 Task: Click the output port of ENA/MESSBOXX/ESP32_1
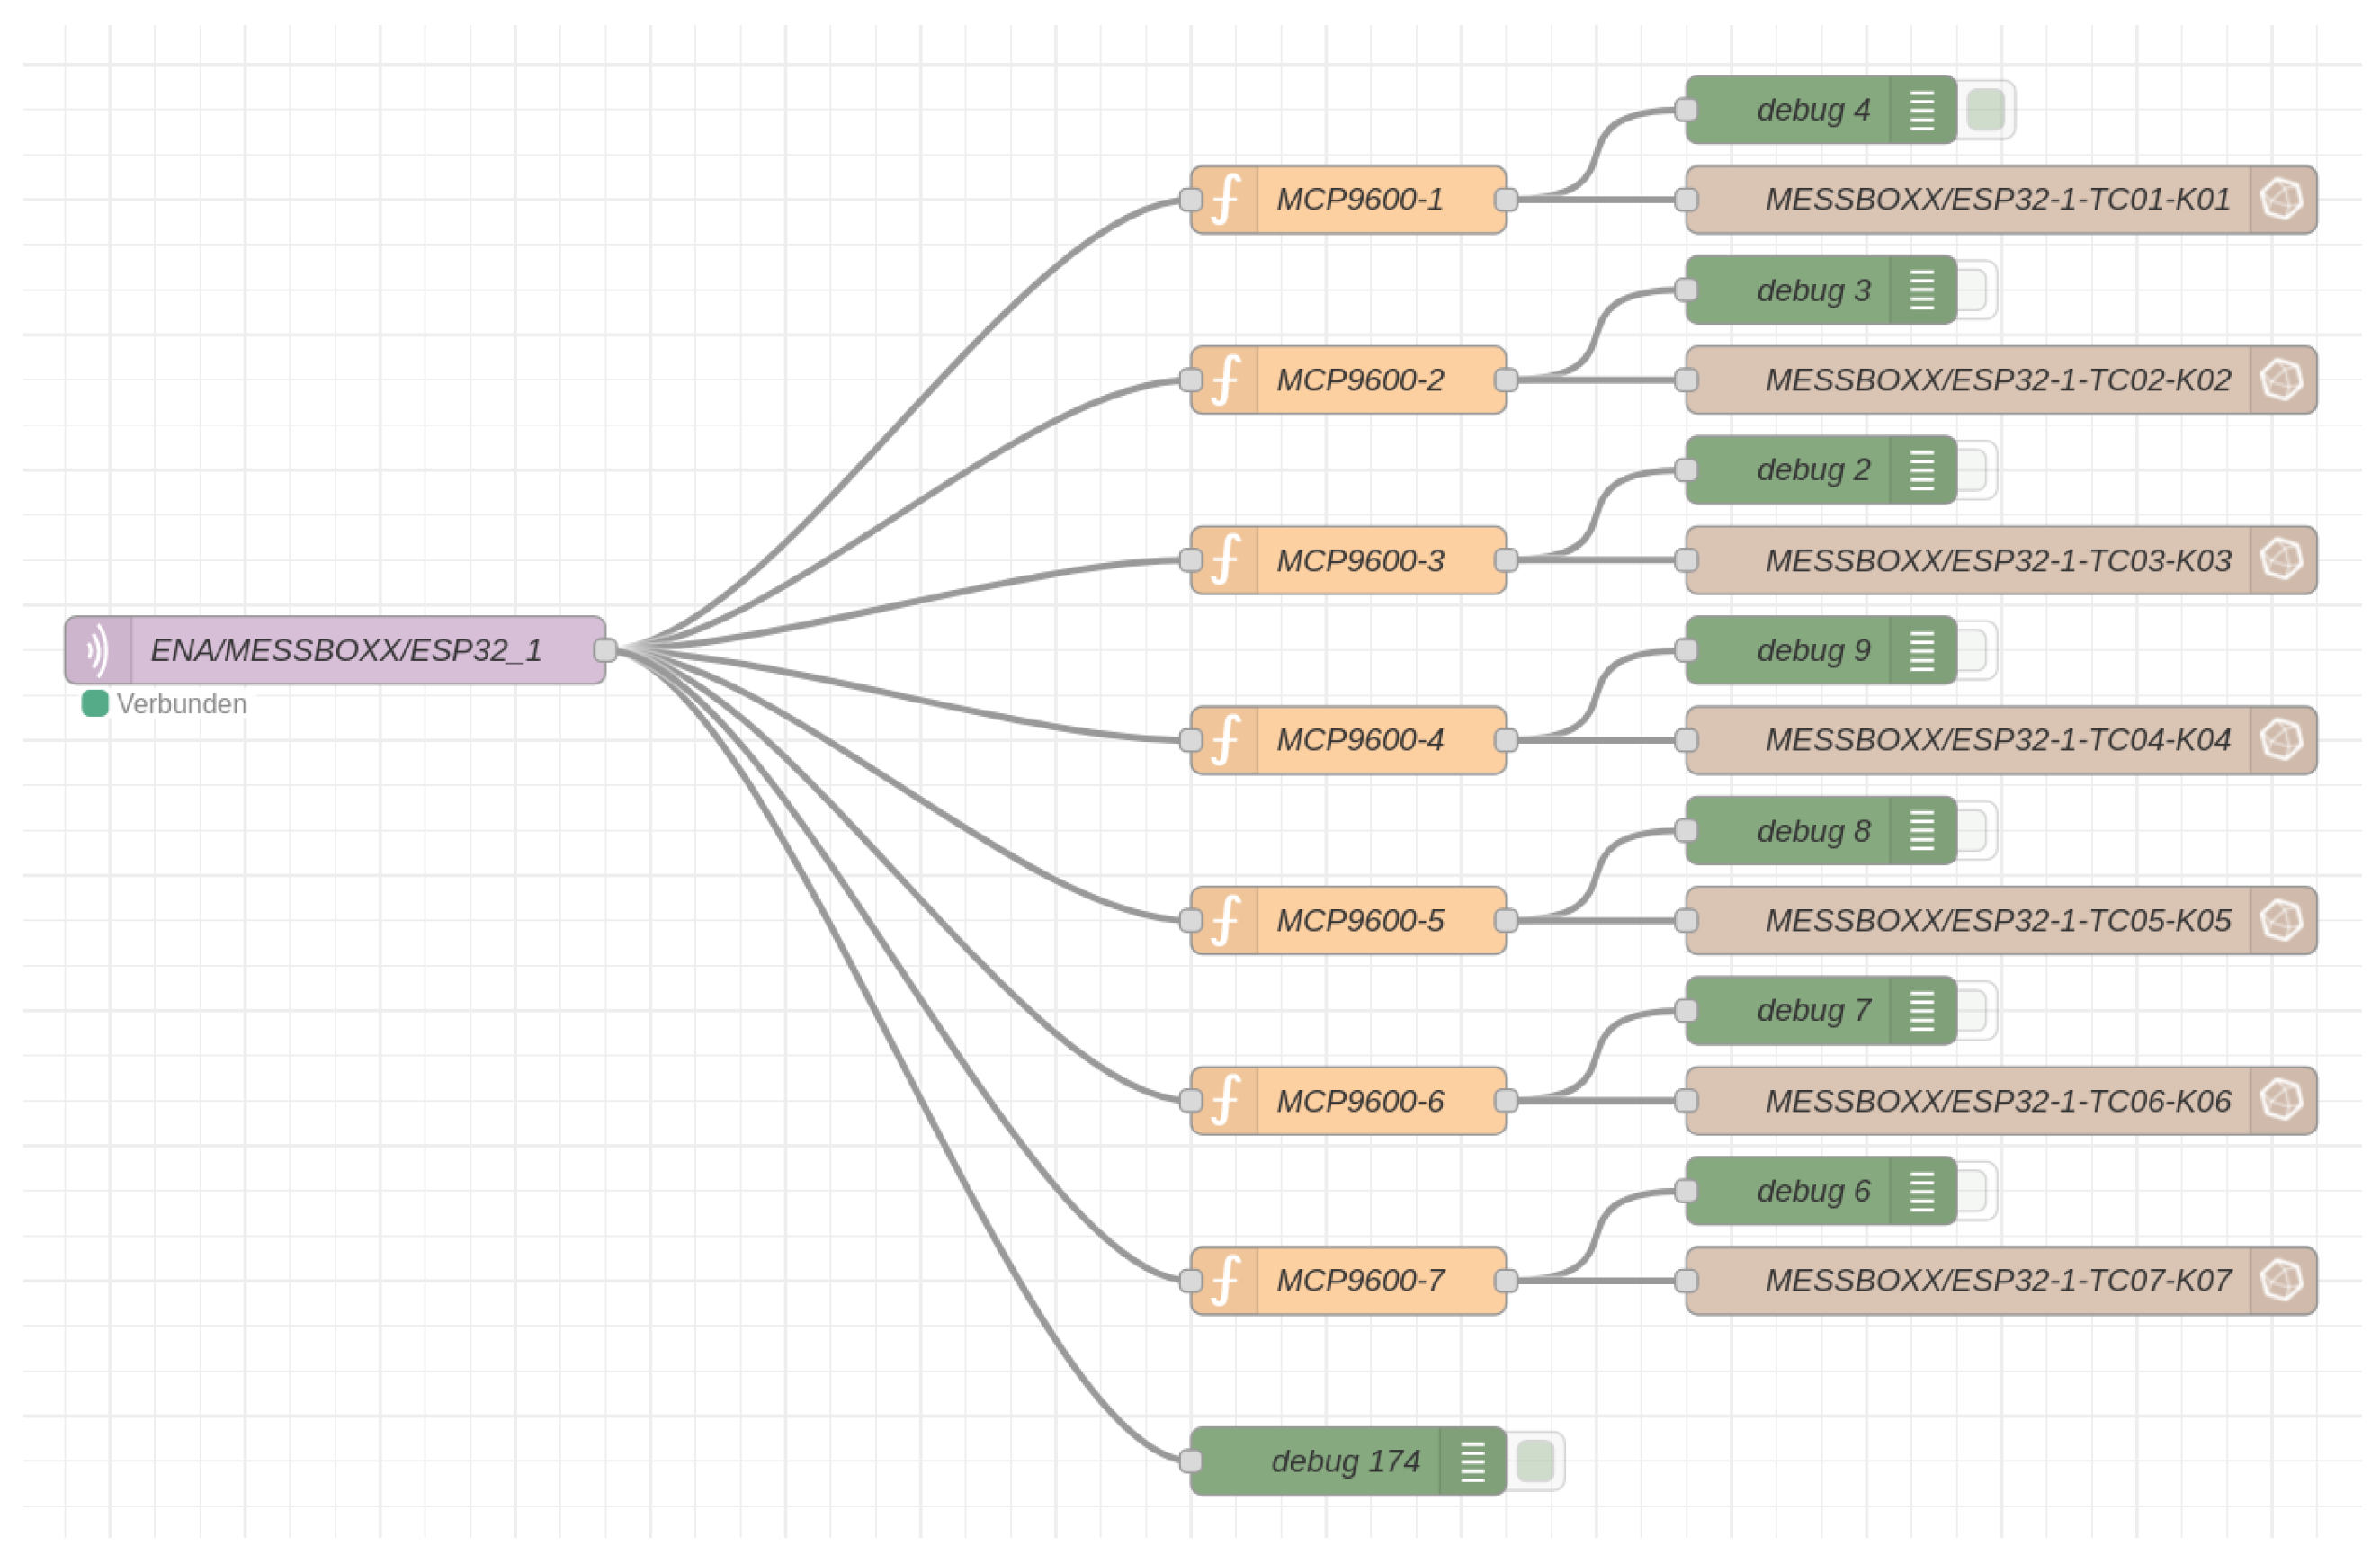607,651
